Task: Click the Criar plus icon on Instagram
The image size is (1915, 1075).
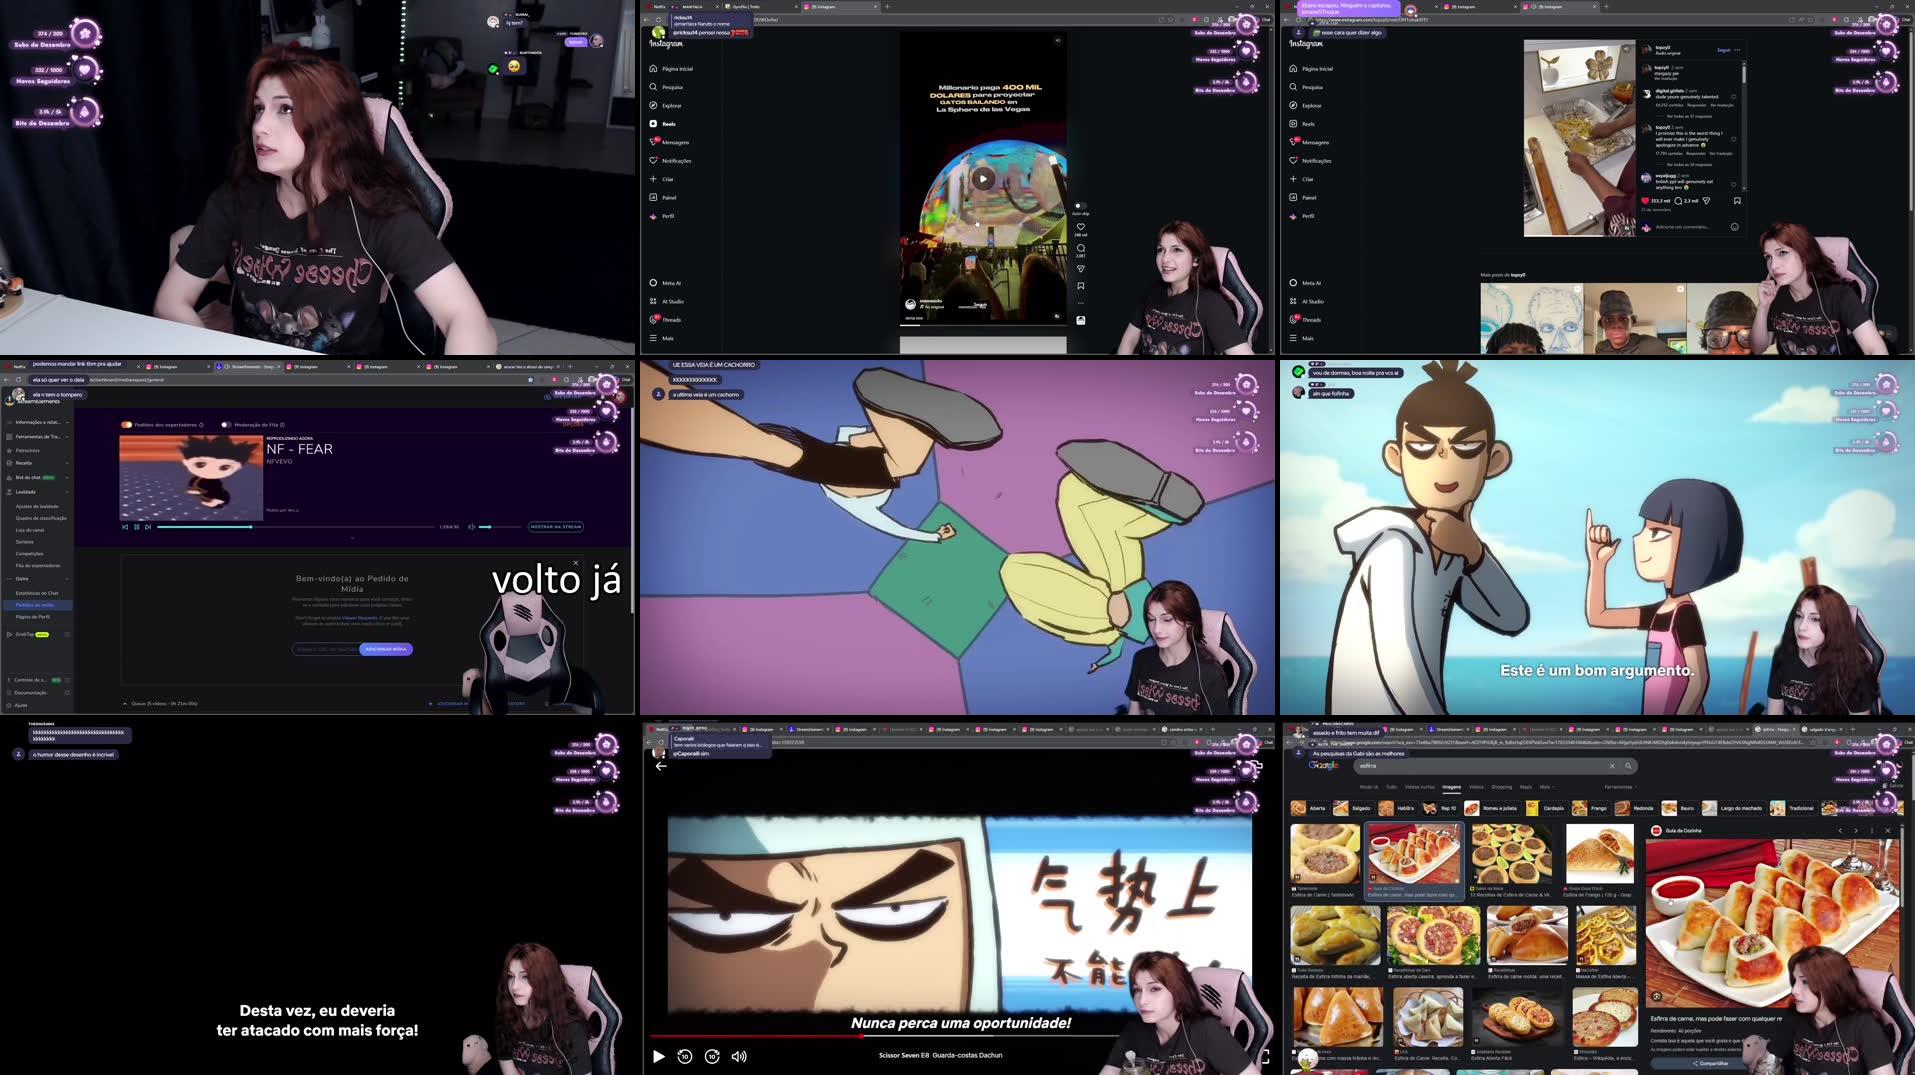Action: pos(655,178)
